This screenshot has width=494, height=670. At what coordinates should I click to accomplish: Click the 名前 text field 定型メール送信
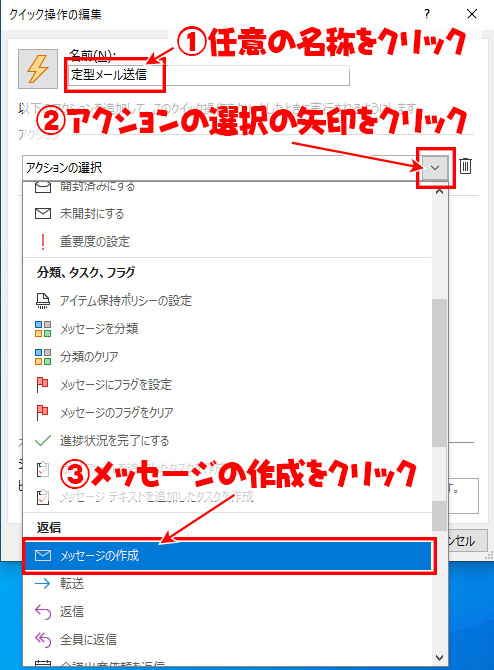(x=209, y=75)
